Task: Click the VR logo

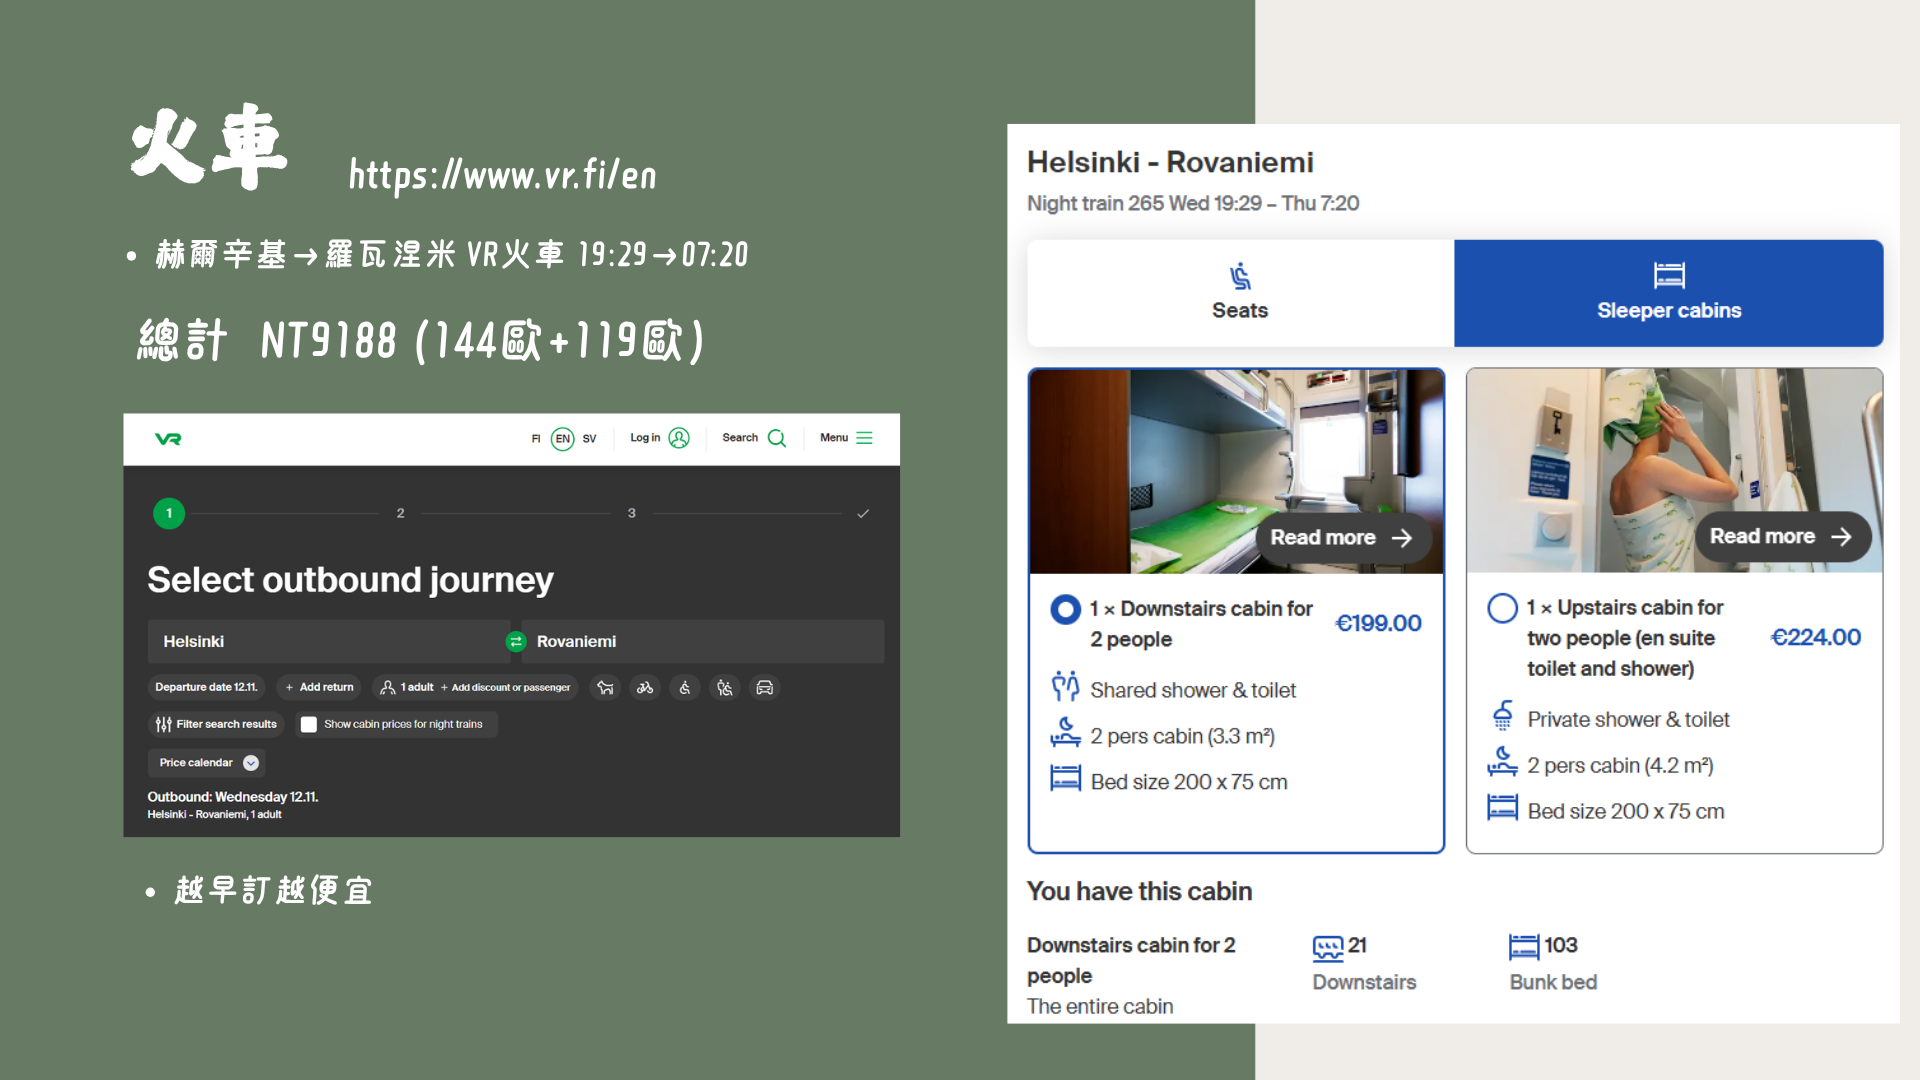Action: (x=168, y=439)
